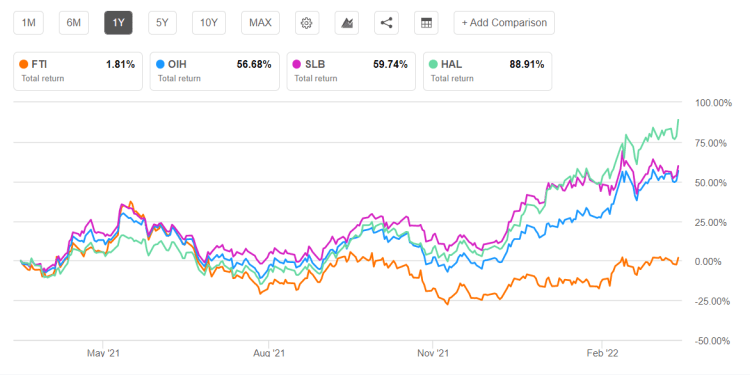Select the 6M time range
The width and height of the screenshot is (750, 375).
pos(74,23)
